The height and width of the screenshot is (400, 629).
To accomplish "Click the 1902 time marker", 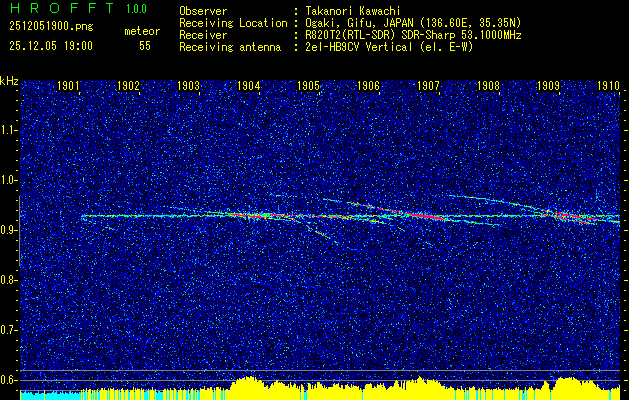I will [x=128, y=86].
